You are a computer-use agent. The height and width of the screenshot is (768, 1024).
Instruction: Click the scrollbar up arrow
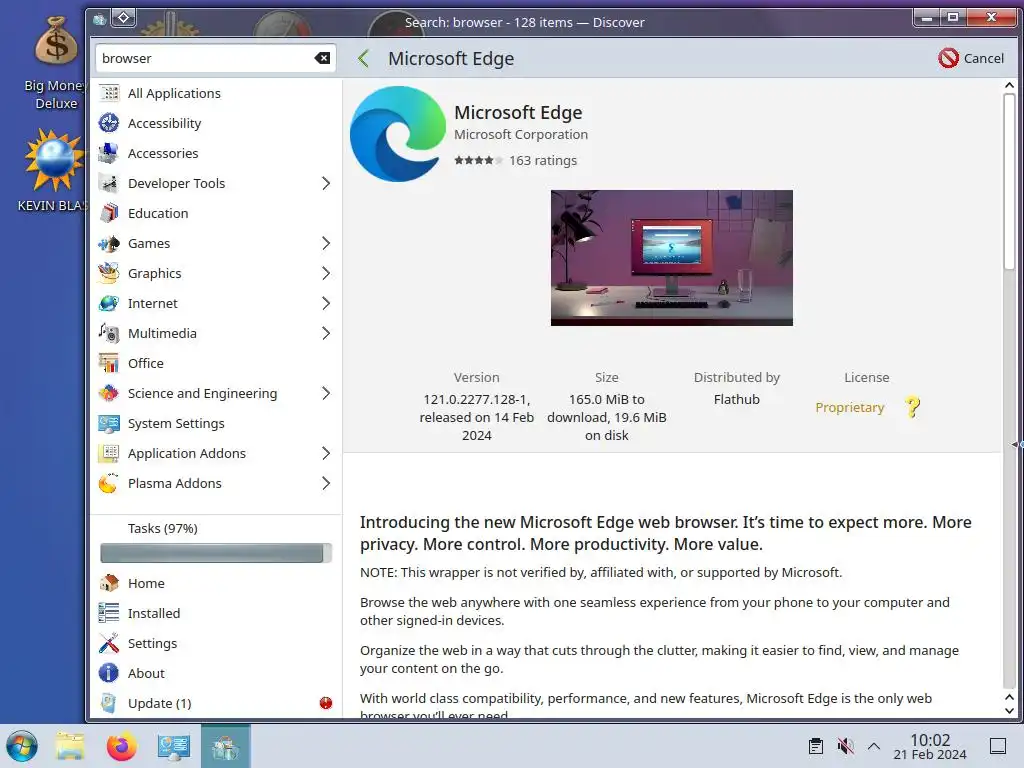pyautogui.click(x=1009, y=86)
